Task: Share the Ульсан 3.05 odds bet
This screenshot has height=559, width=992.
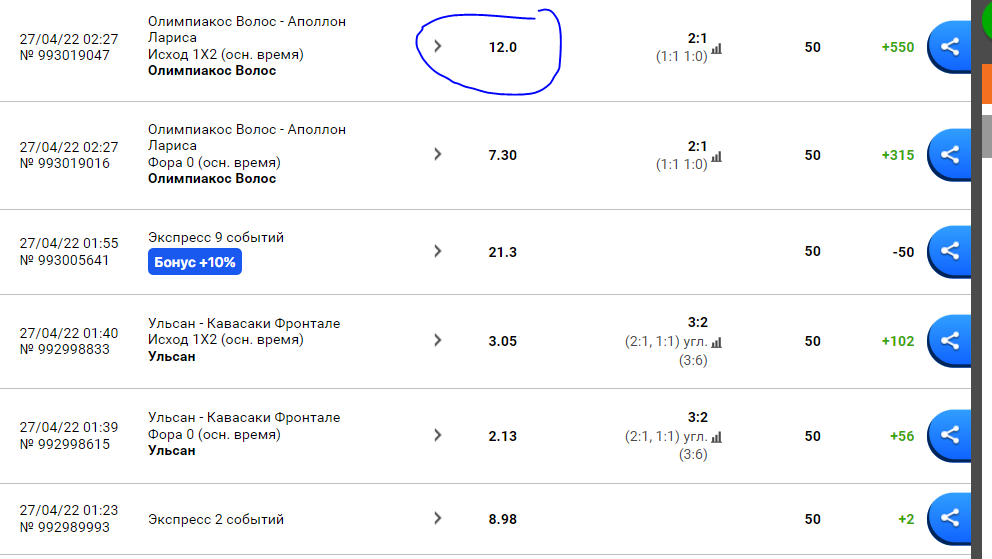Action: (x=950, y=341)
